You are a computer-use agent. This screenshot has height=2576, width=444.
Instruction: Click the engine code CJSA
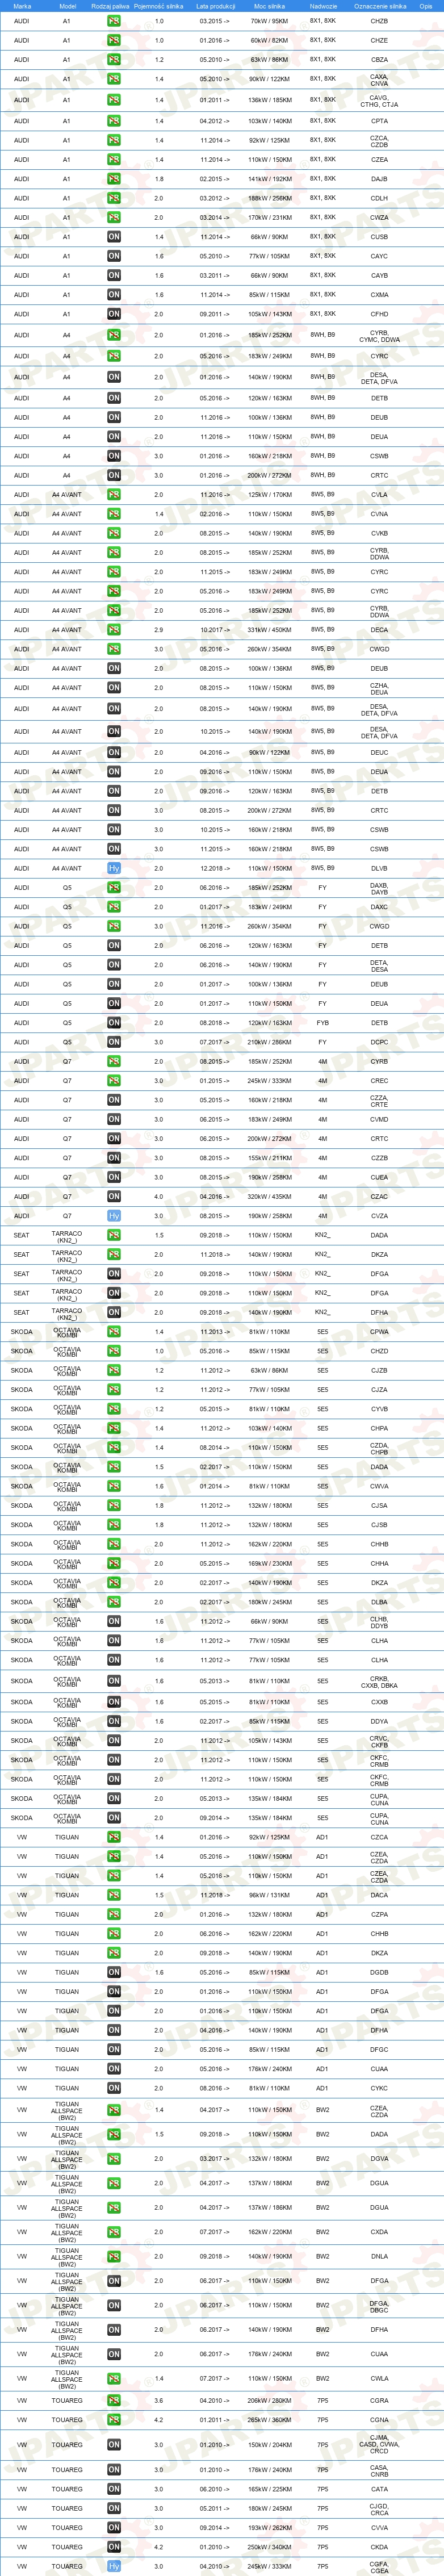pyautogui.click(x=379, y=1506)
